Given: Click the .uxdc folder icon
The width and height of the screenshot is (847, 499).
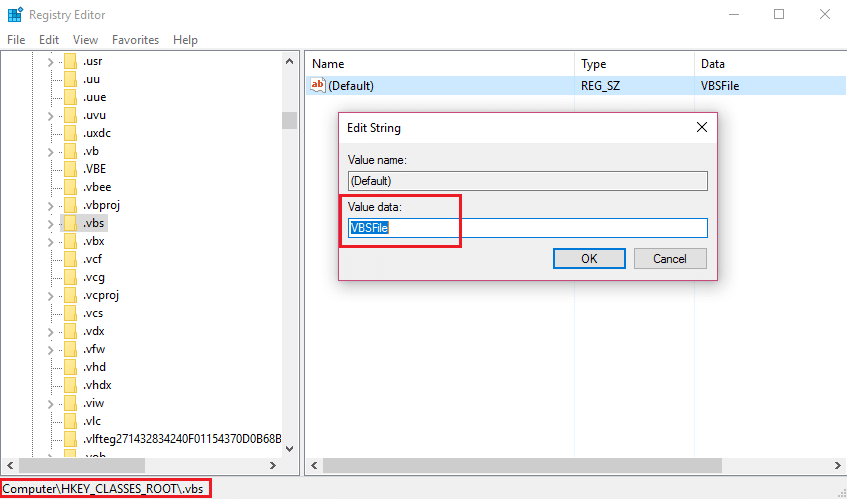Looking at the screenshot, I should point(71,133).
